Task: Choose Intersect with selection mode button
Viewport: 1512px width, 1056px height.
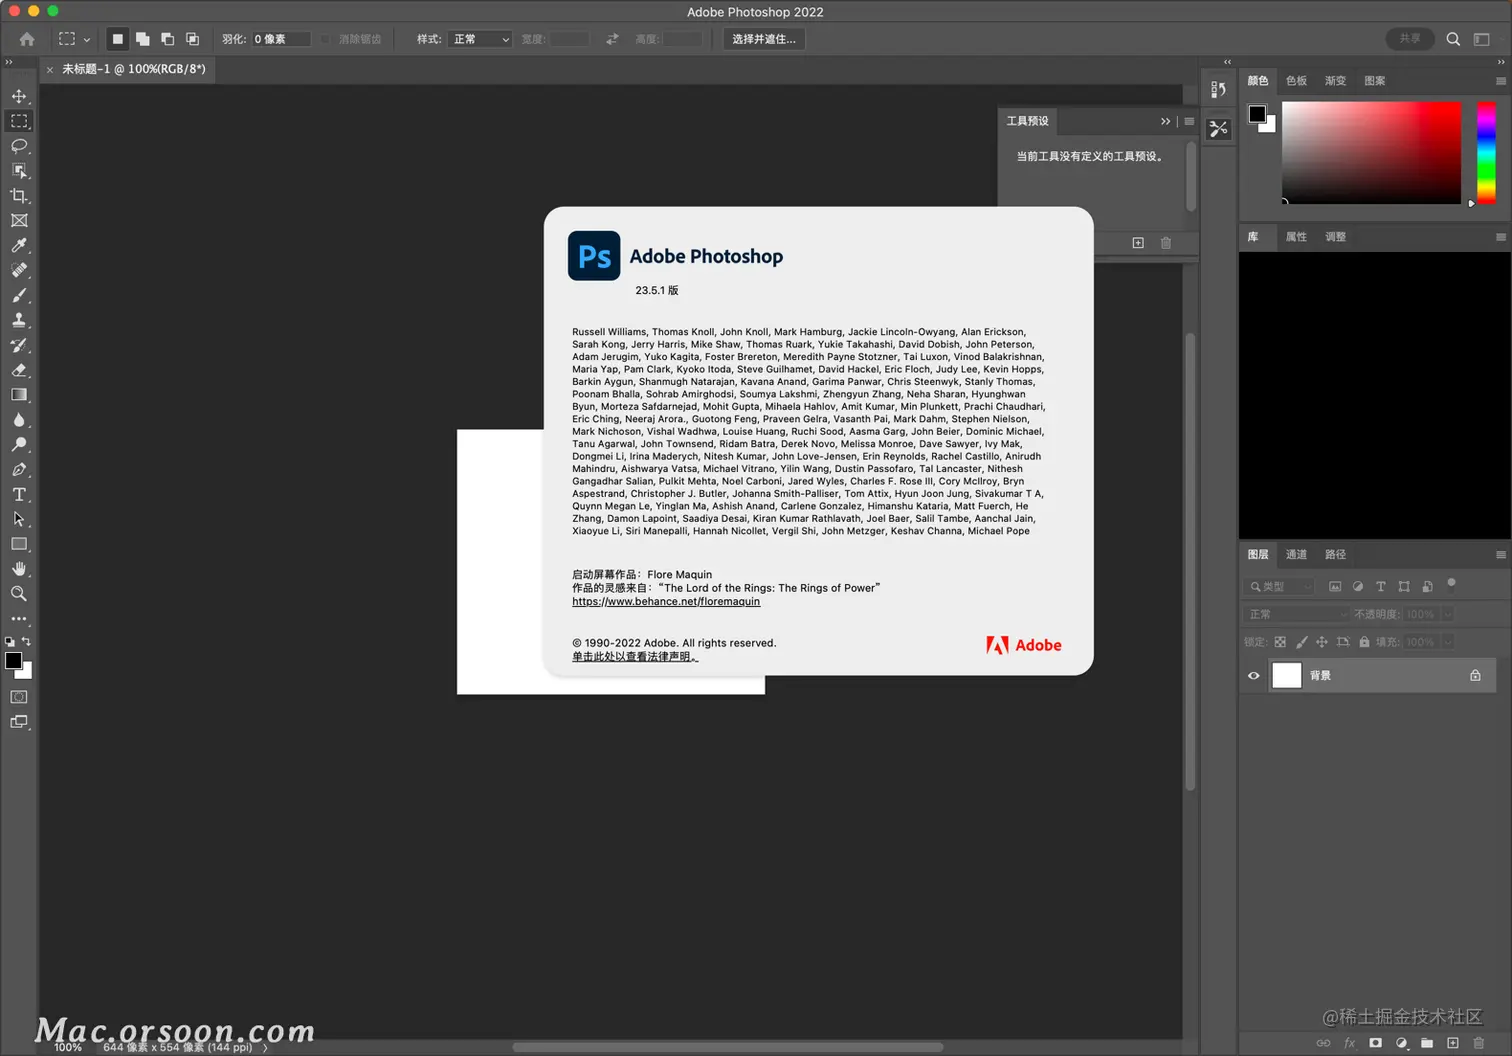Action: pos(192,39)
